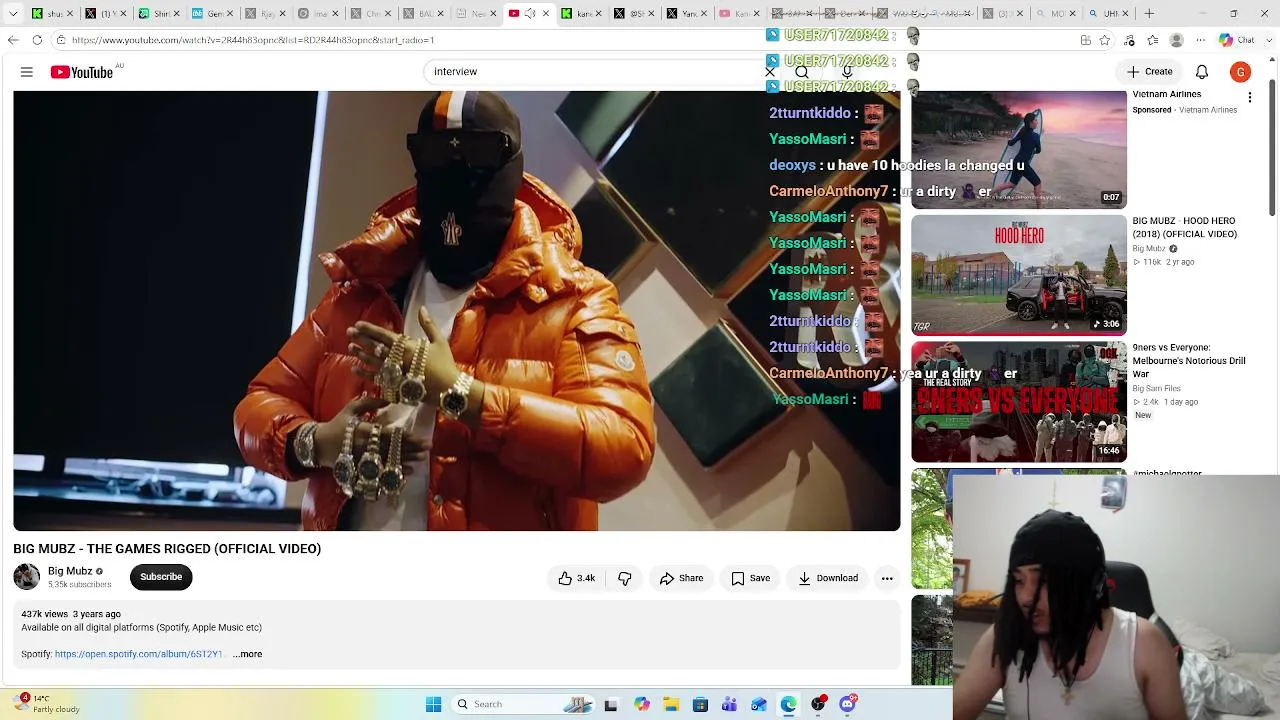Focus the search field containing 'interview'
The height and width of the screenshot is (720, 1280).
(x=595, y=72)
